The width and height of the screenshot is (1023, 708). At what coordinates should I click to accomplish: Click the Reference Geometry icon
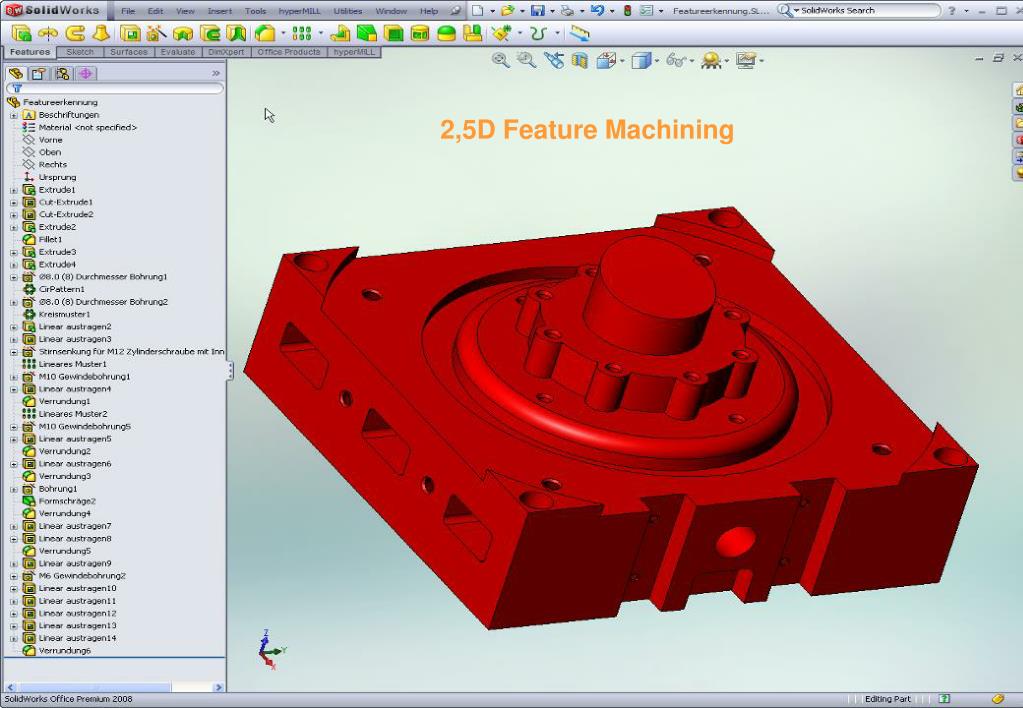[x=500, y=33]
